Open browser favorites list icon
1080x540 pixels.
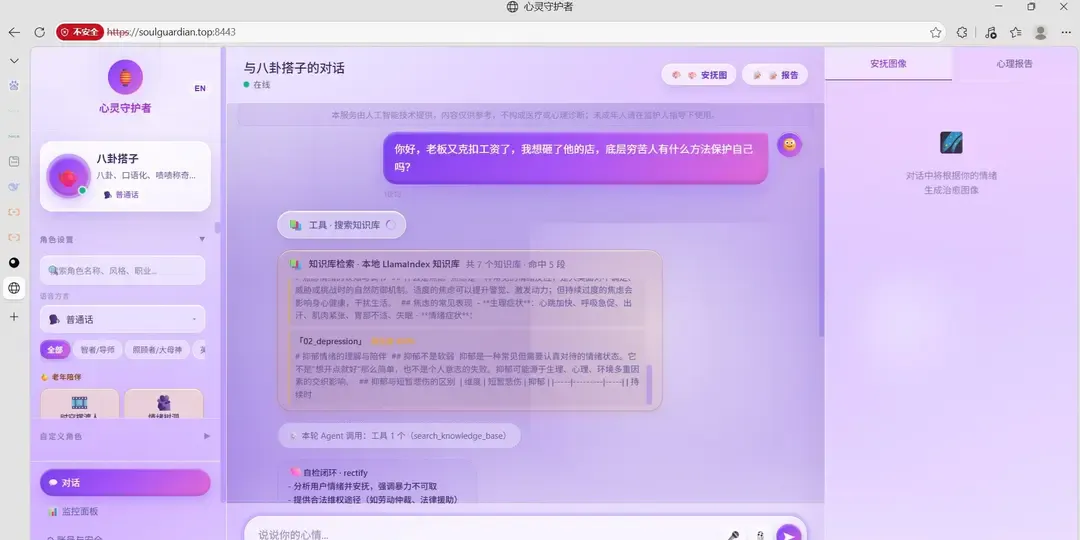[1015, 32]
